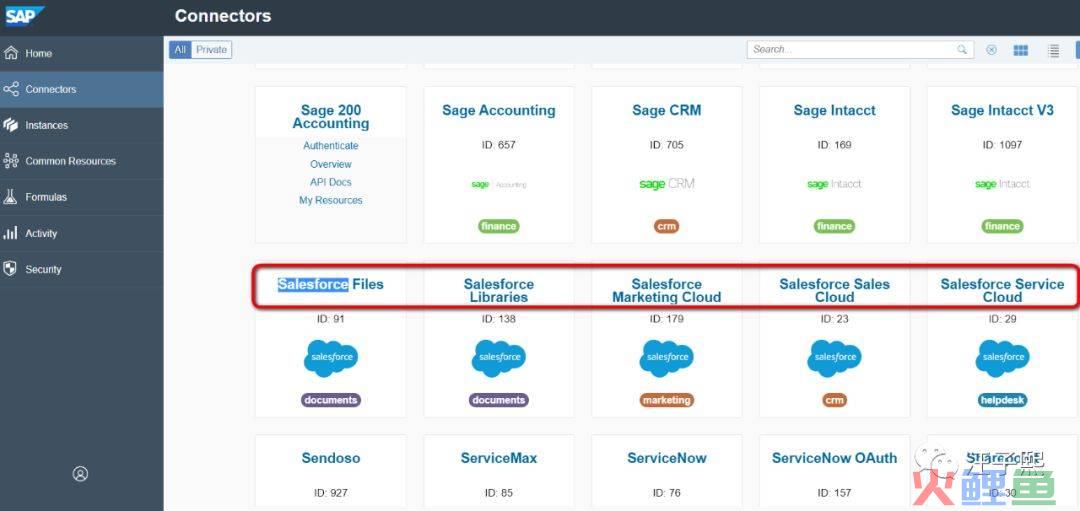Viewport: 1080px width, 511px height.
Task: Open the Common Resources menu item
Action: tap(70, 161)
